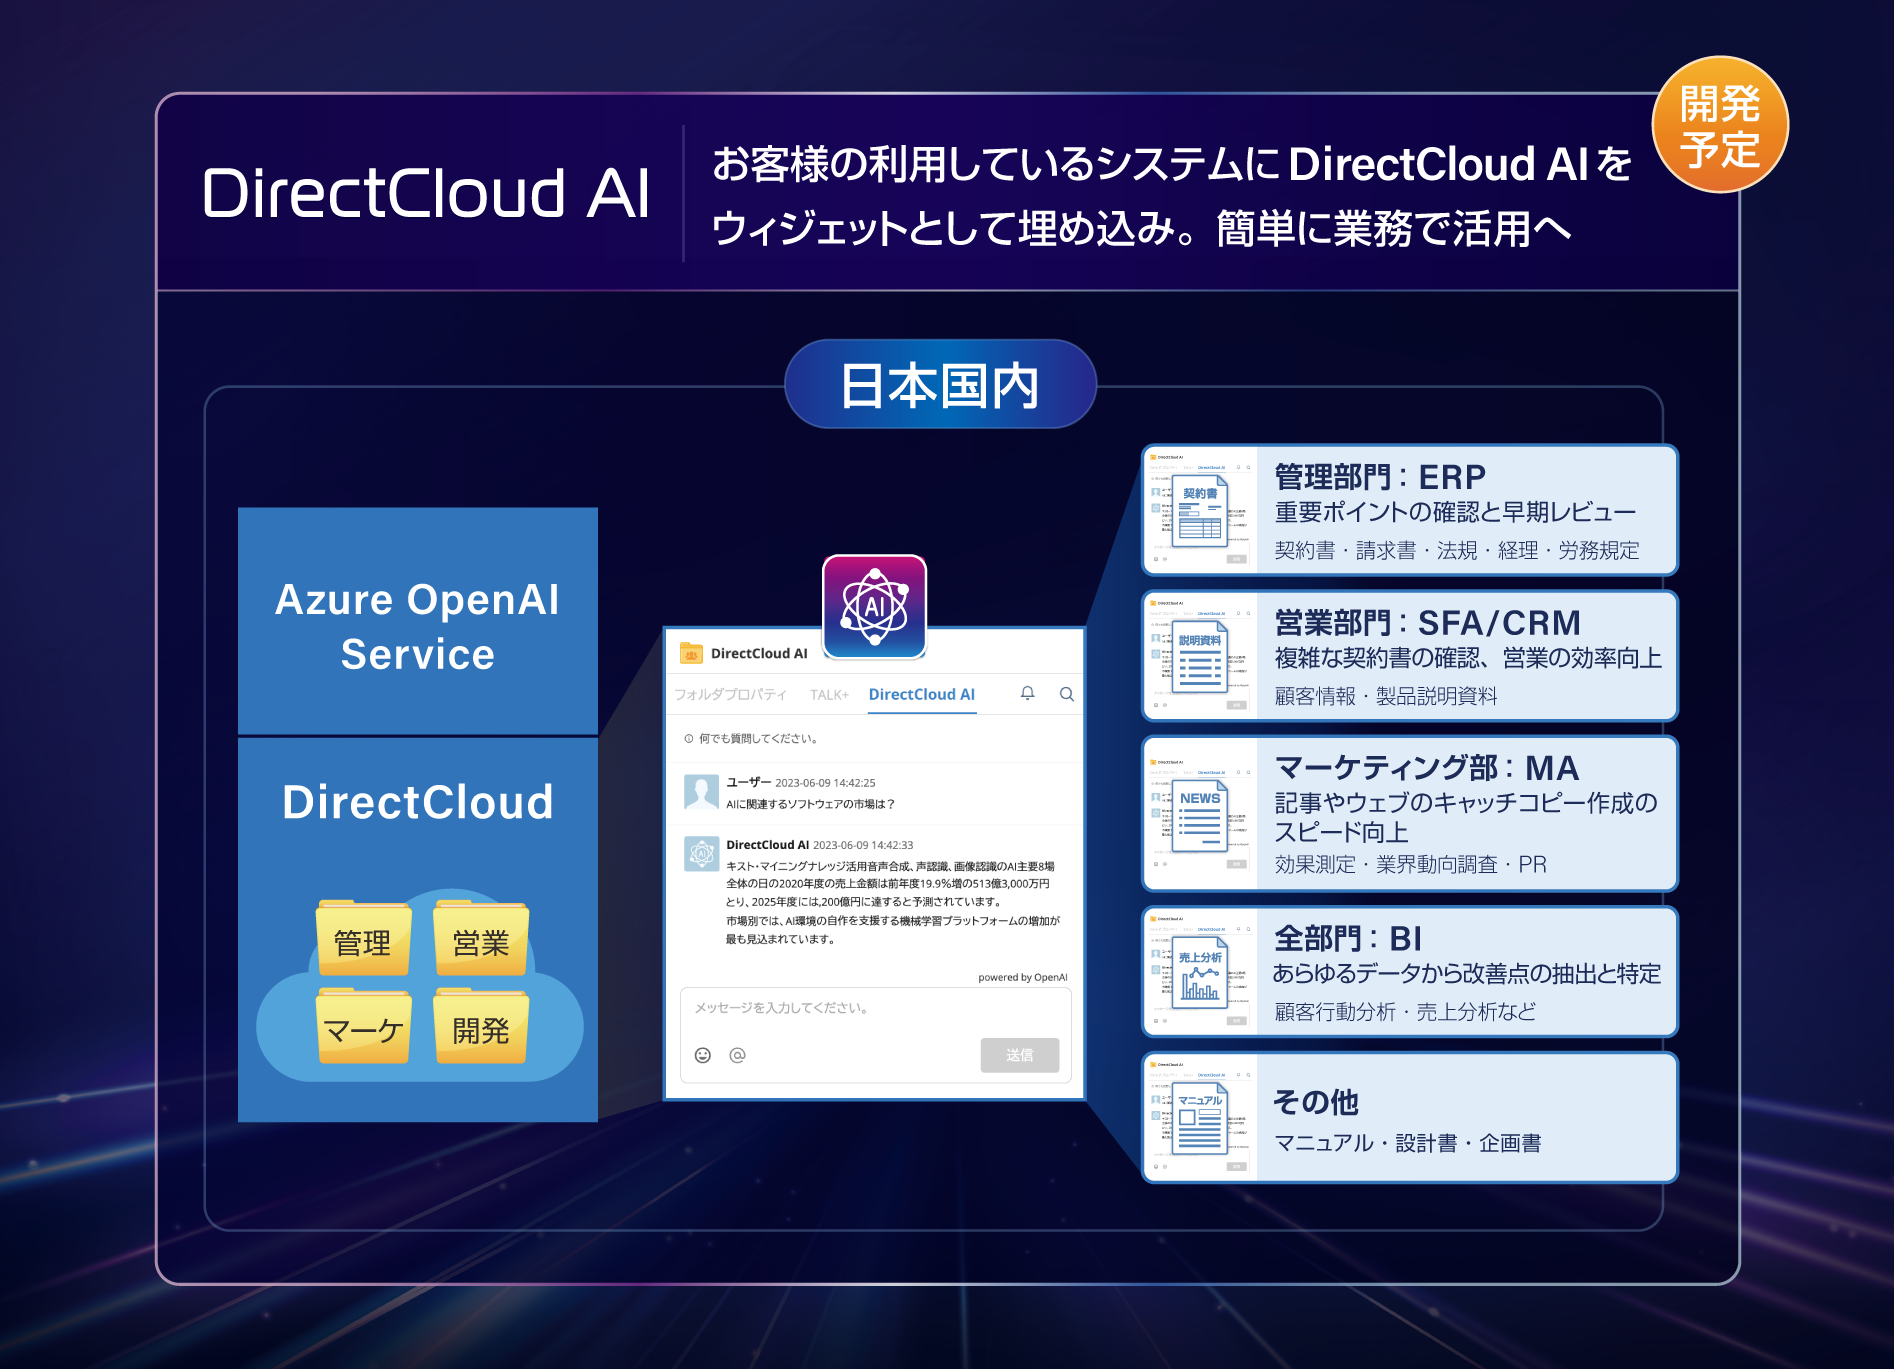The image size is (1894, 1369).
Task: Click the 契約書 document icon on the ERP card
Action: (1199, 513)
